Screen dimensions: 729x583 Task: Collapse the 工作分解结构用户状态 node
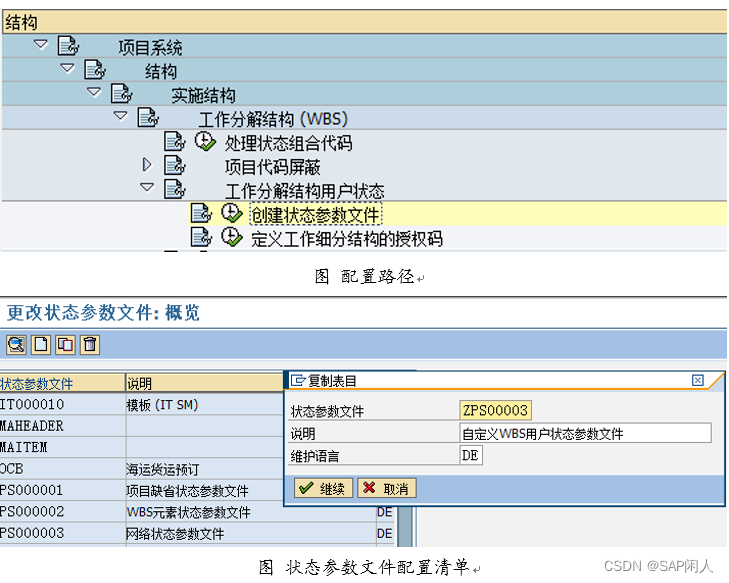[x=147, y=187]
